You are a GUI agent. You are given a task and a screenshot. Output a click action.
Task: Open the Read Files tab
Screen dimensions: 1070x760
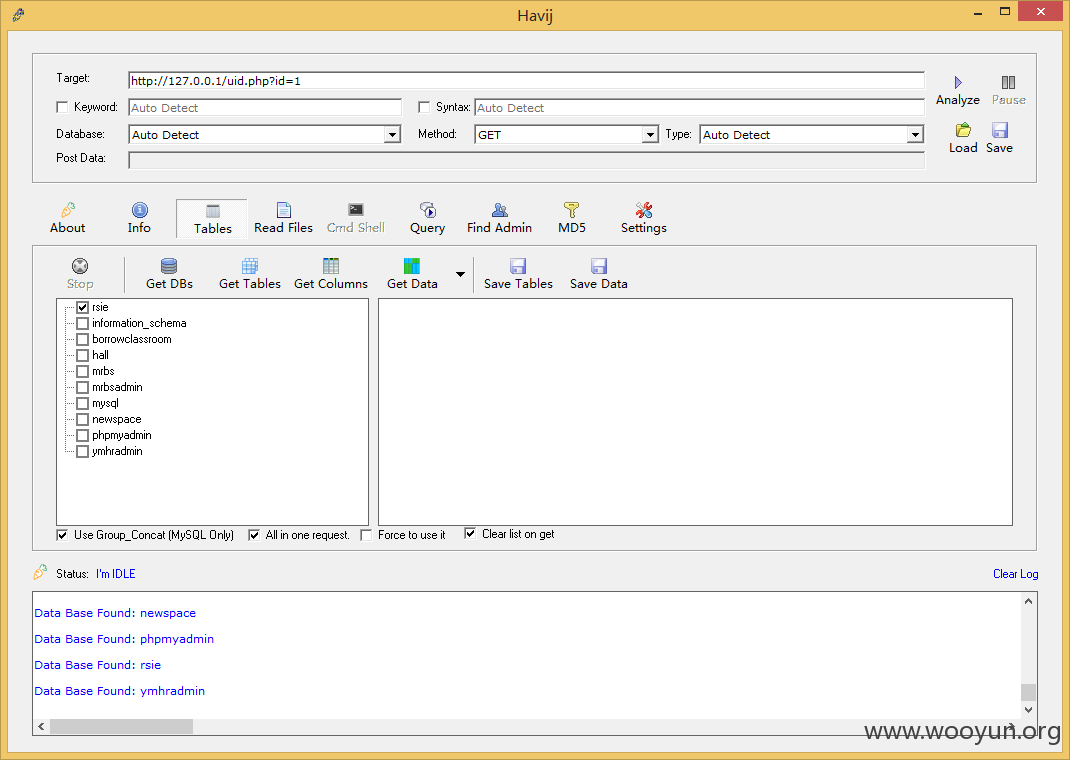[x=283, y=218]
